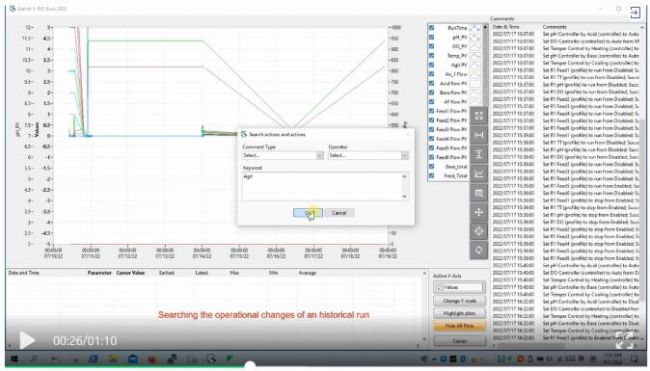Expand the Operator dropdown in search dialog
650x371 pixels.
click(x=369, y=155)
